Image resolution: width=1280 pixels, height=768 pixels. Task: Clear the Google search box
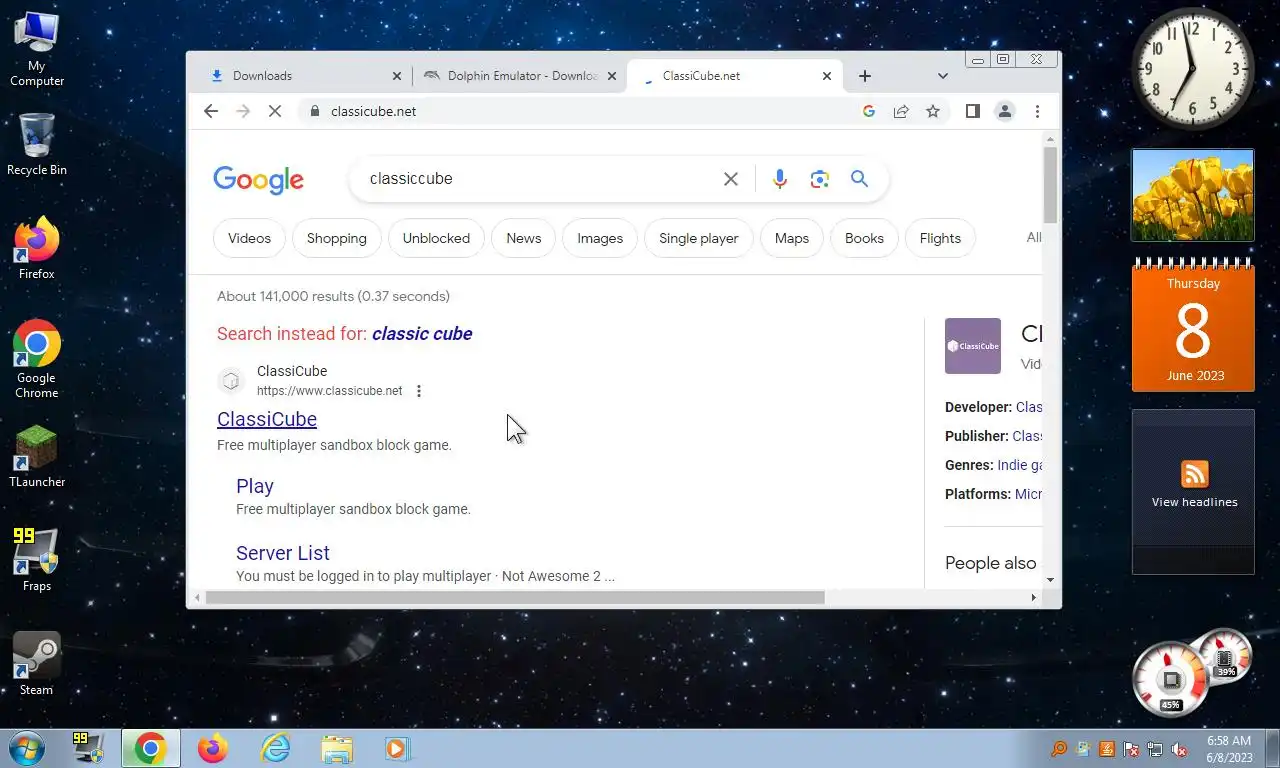731,179
